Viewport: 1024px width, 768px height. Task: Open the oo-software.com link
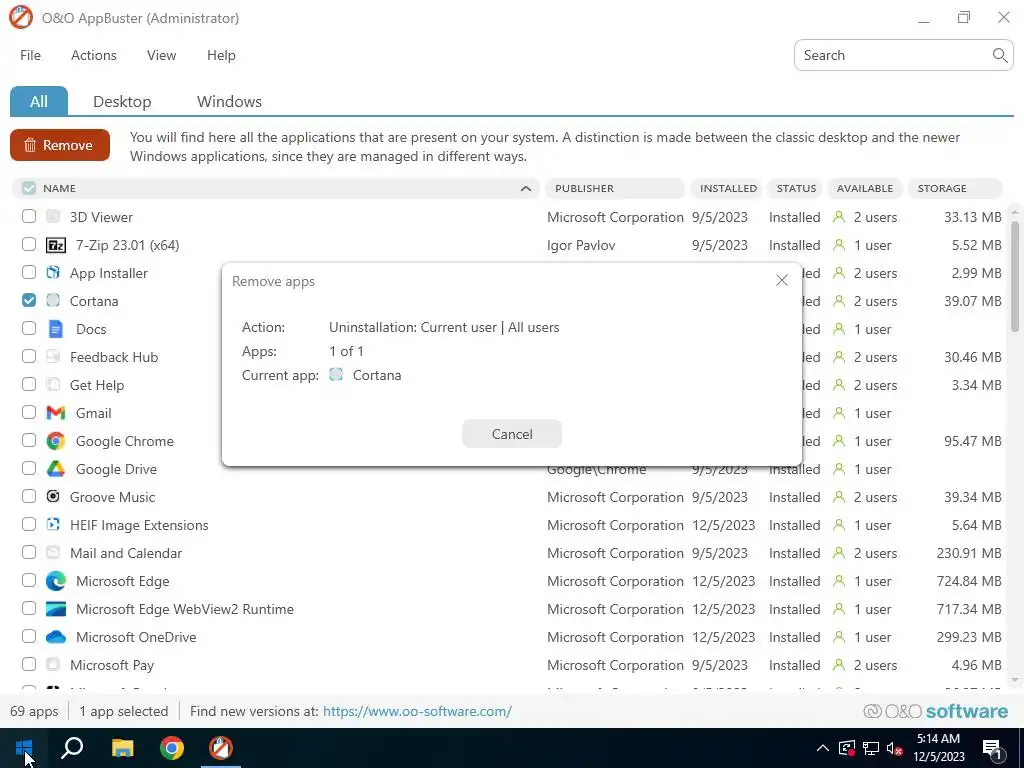pos(417,711)
